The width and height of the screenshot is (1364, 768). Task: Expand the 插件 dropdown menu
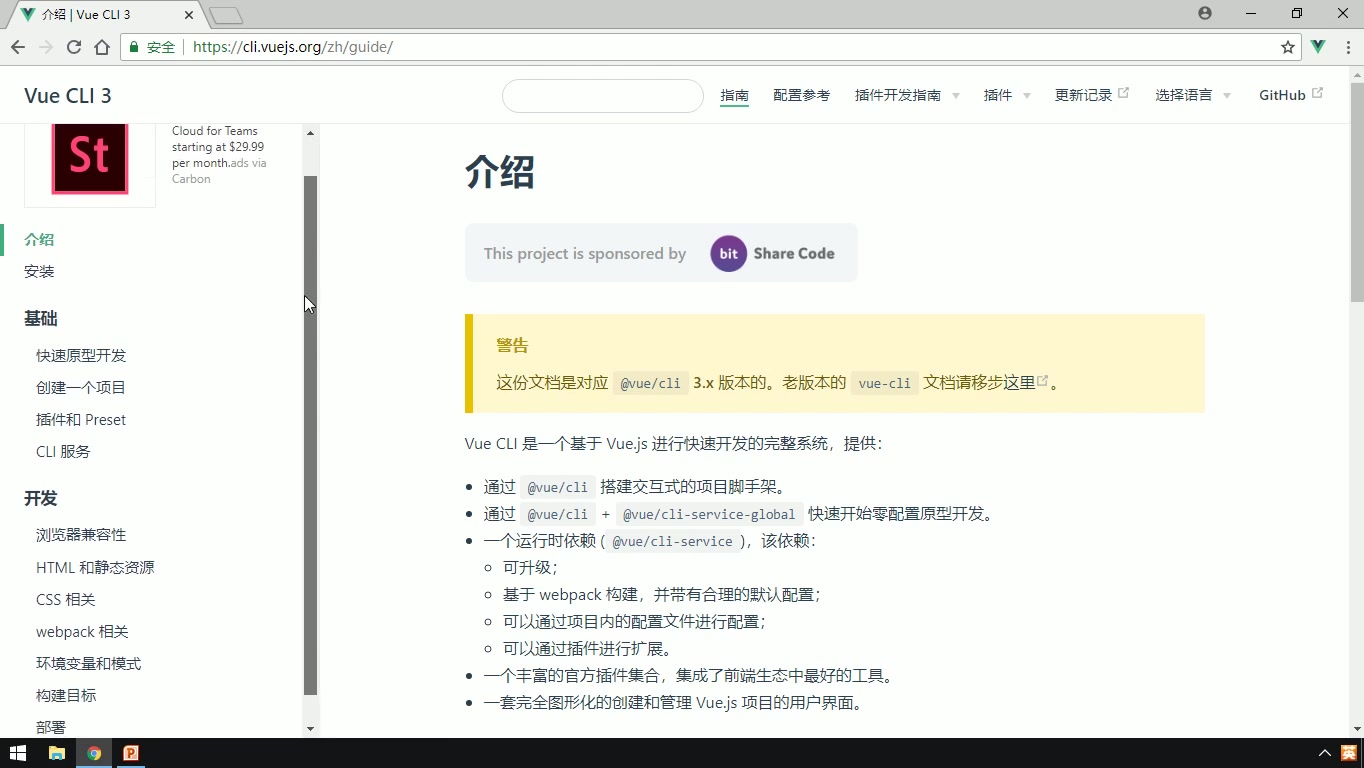click(x=1007, y=95)
